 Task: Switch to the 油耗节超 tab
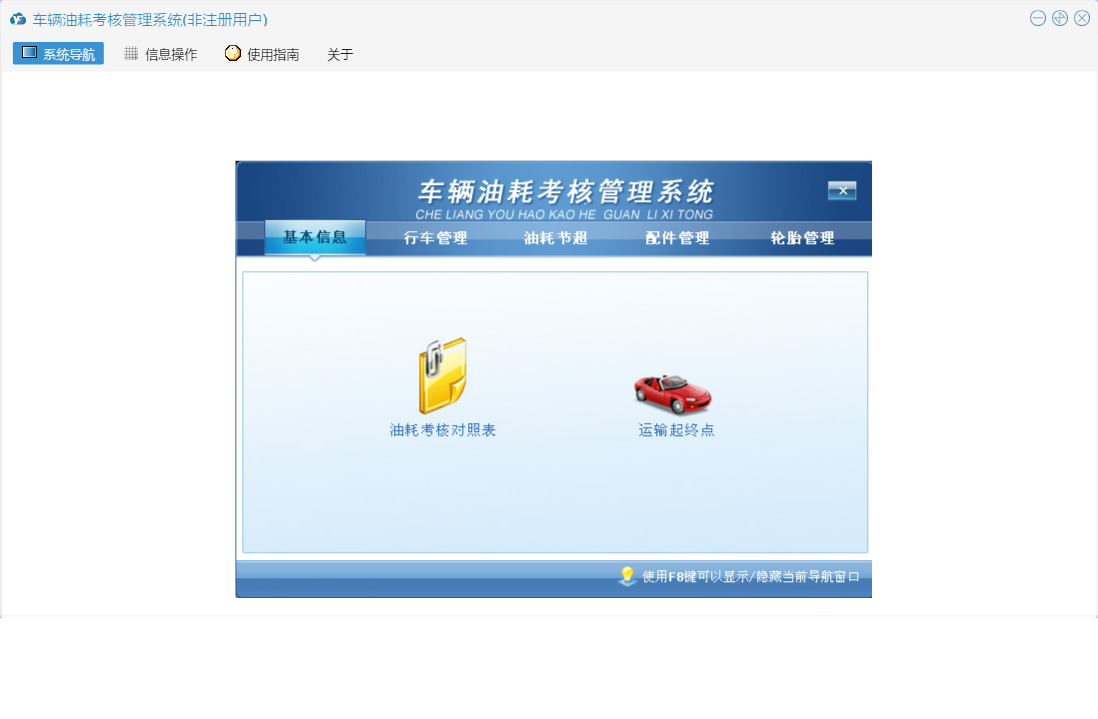click(x=556, y=238)
